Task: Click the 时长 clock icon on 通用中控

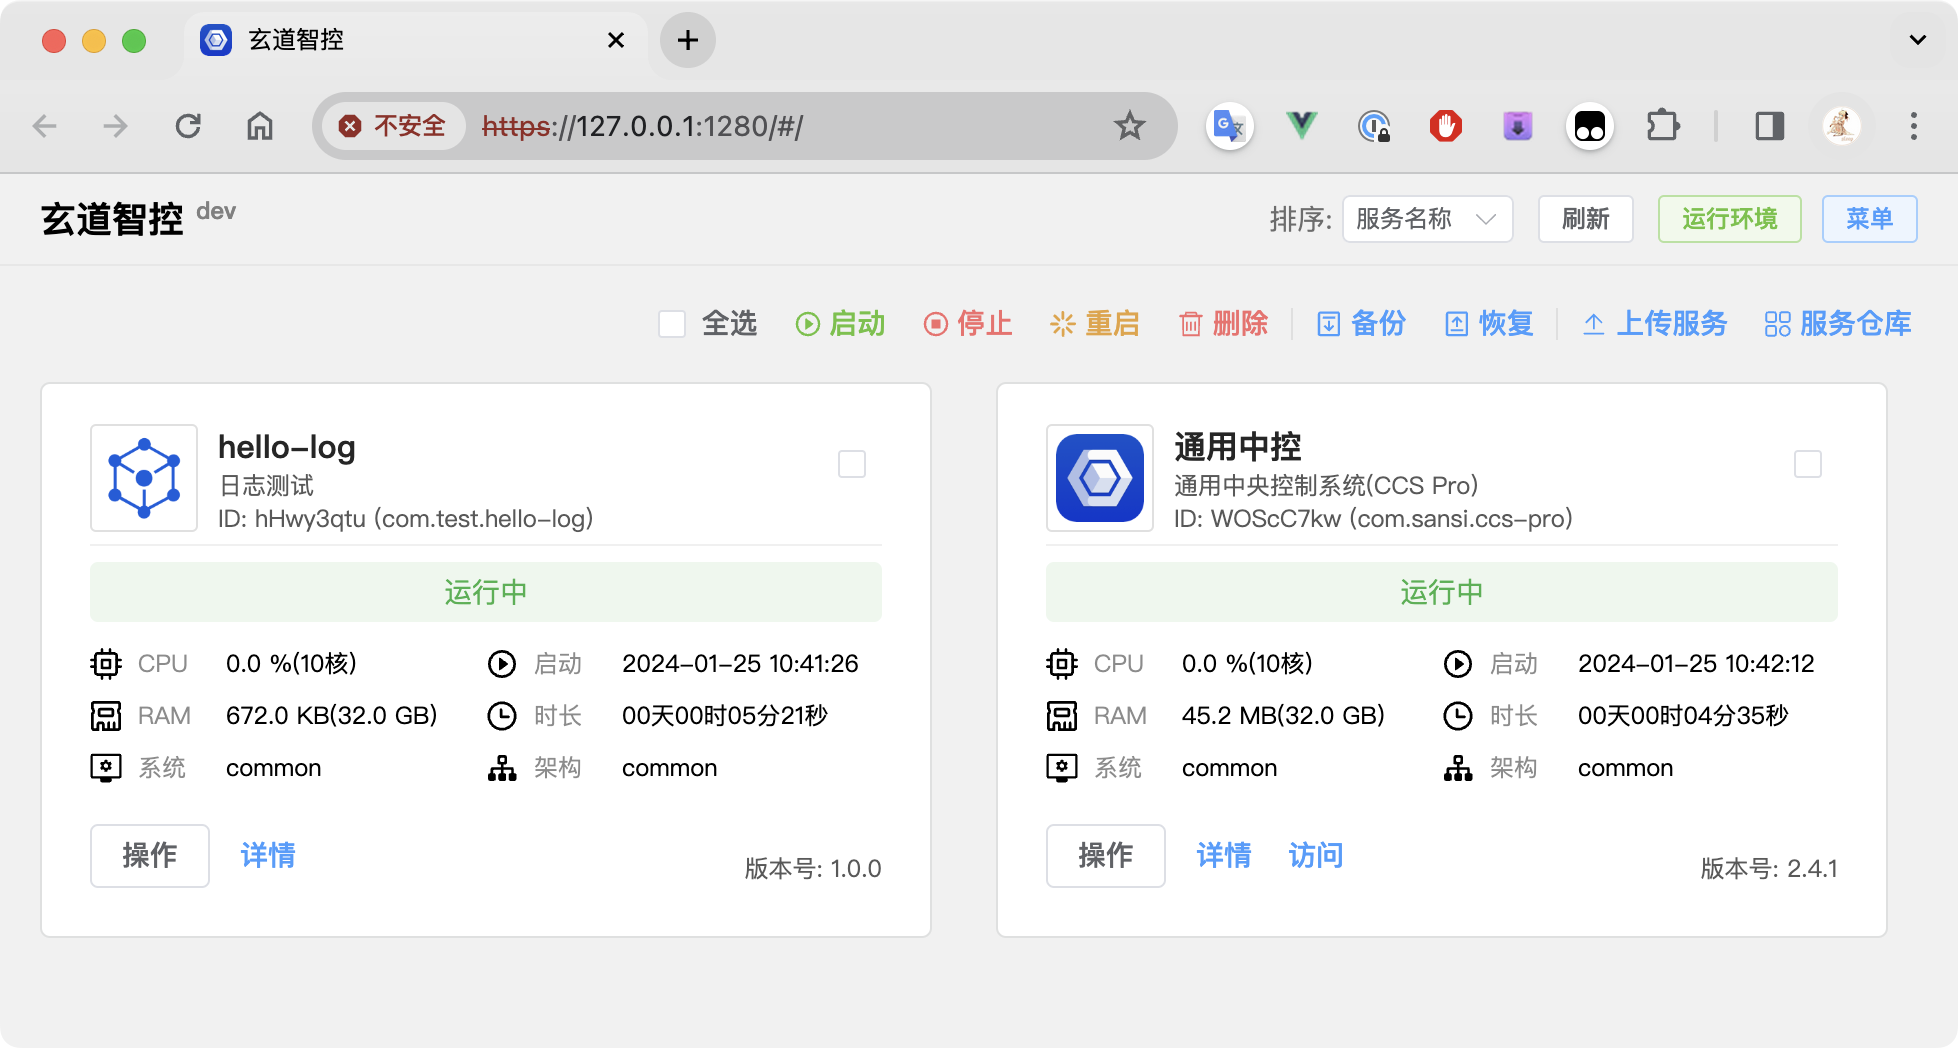Action: click(1458, 716)
